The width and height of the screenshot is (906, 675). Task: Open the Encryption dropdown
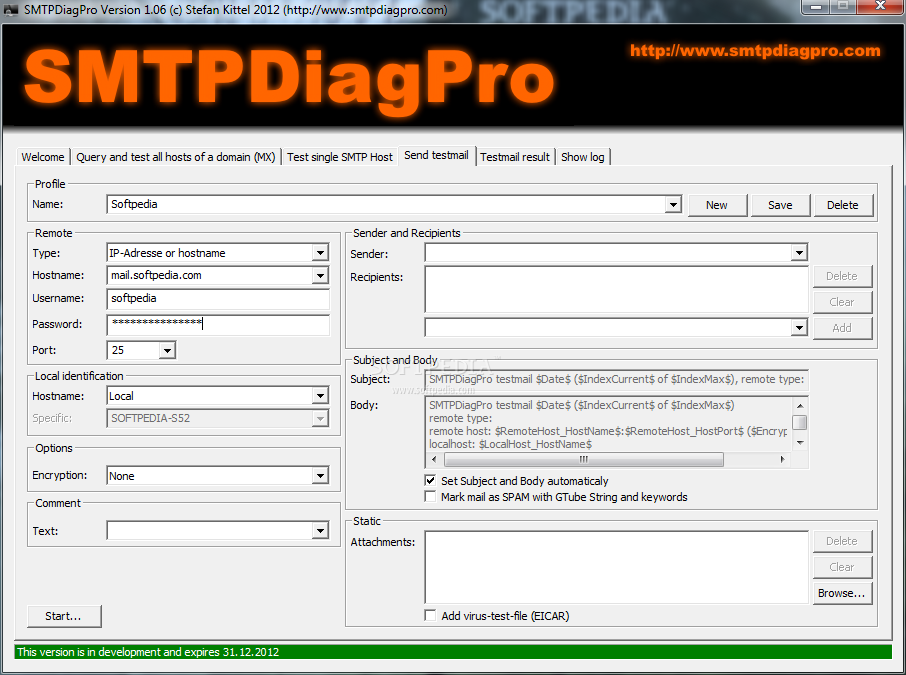click(320, 476)
